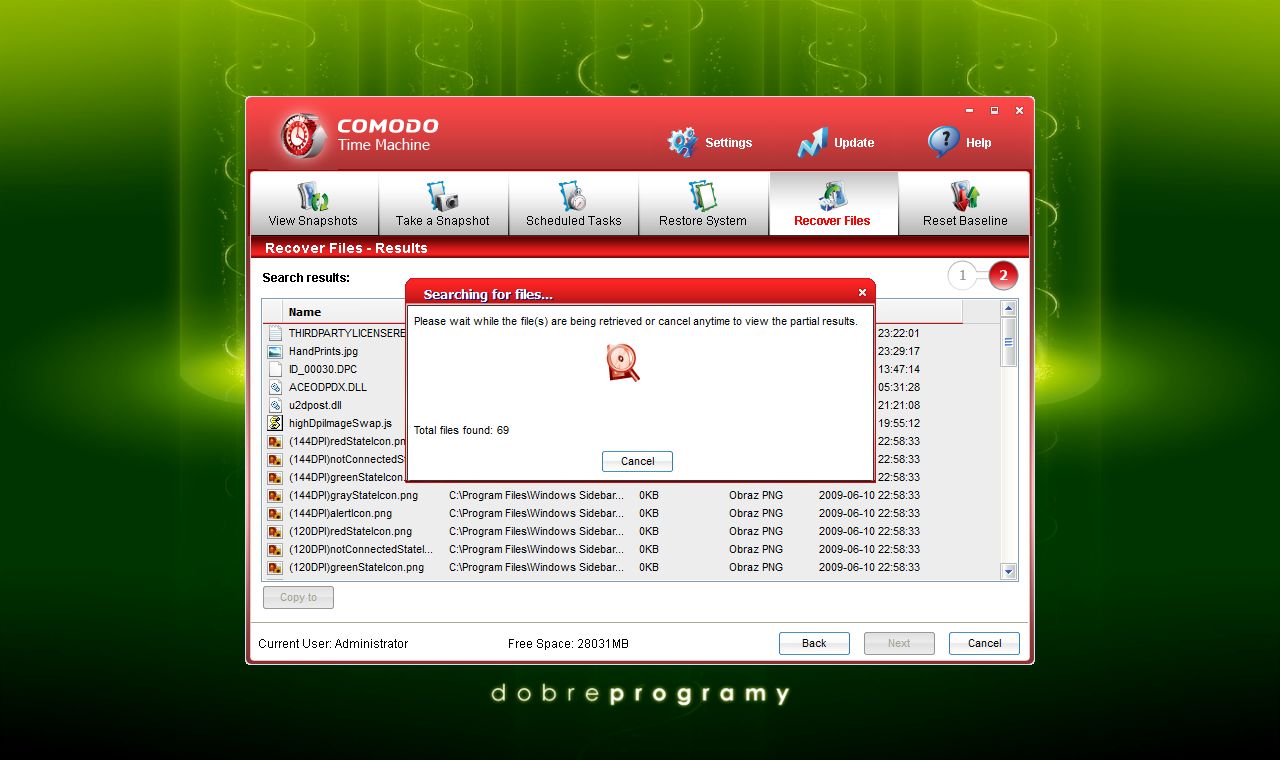
Task: Select ID_00030.DPC file name
Action: tap(323, 369)
